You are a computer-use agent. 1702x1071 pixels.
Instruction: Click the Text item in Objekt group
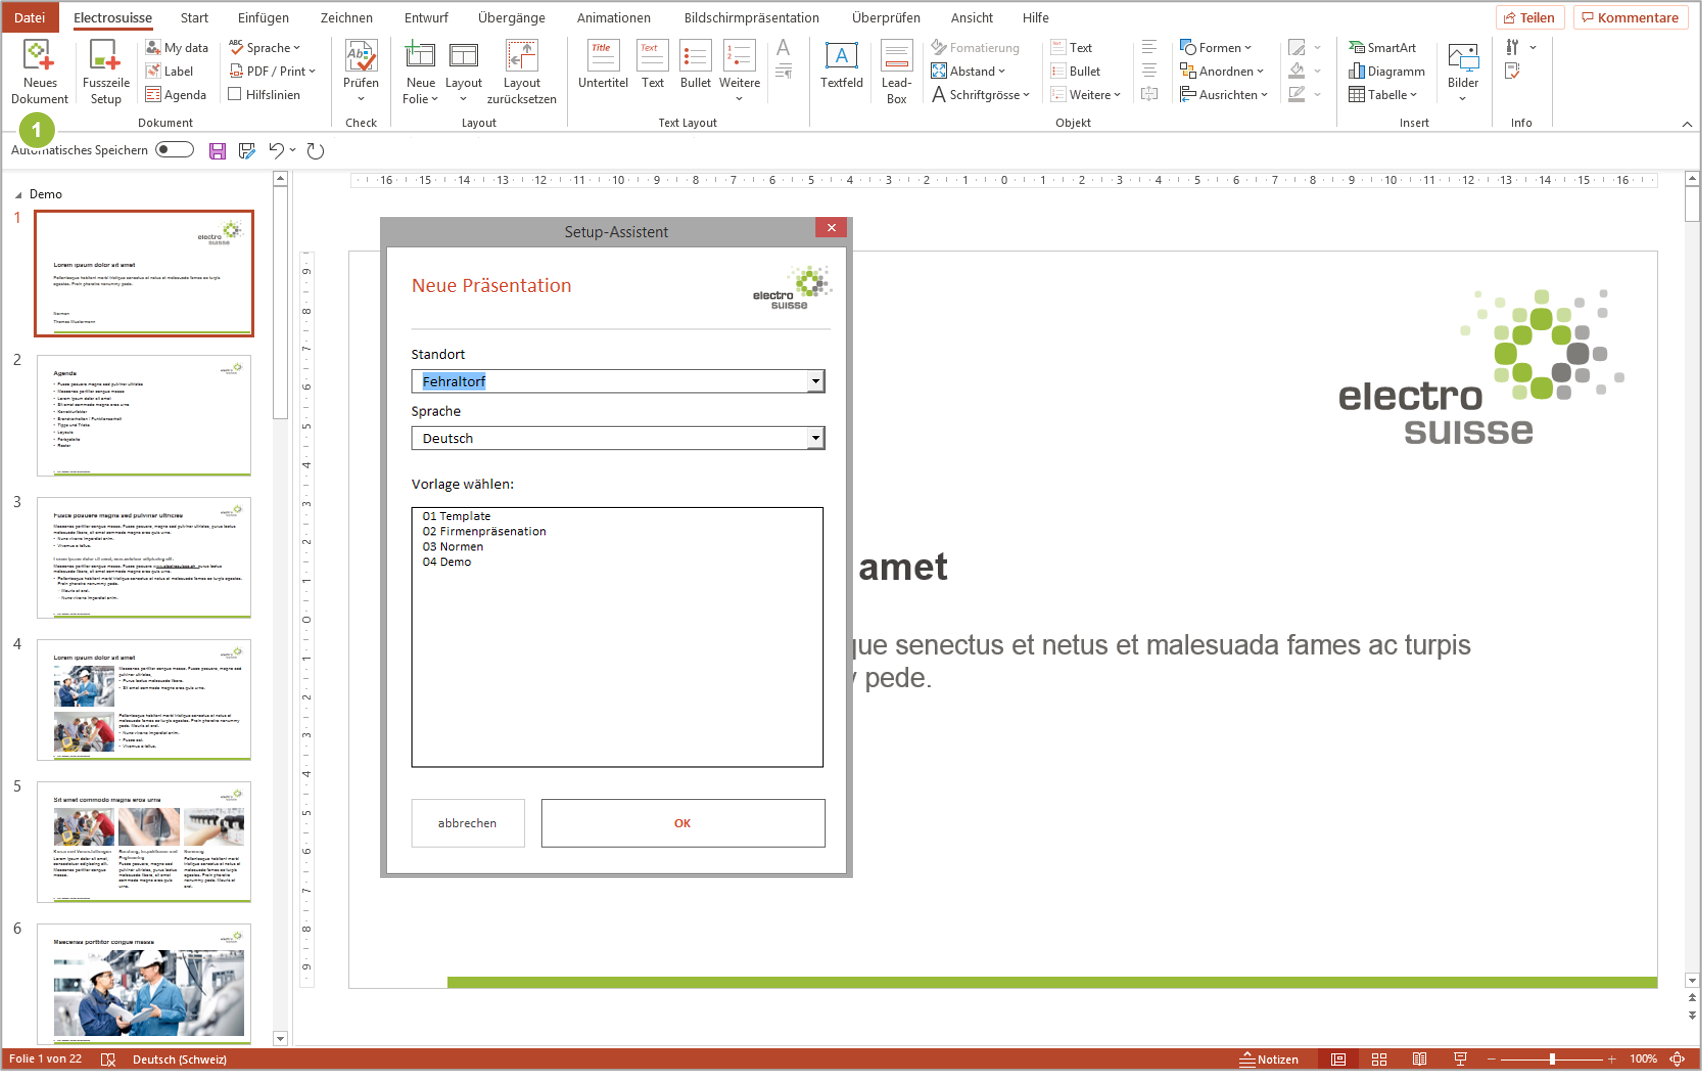(x=1071, y=47)
